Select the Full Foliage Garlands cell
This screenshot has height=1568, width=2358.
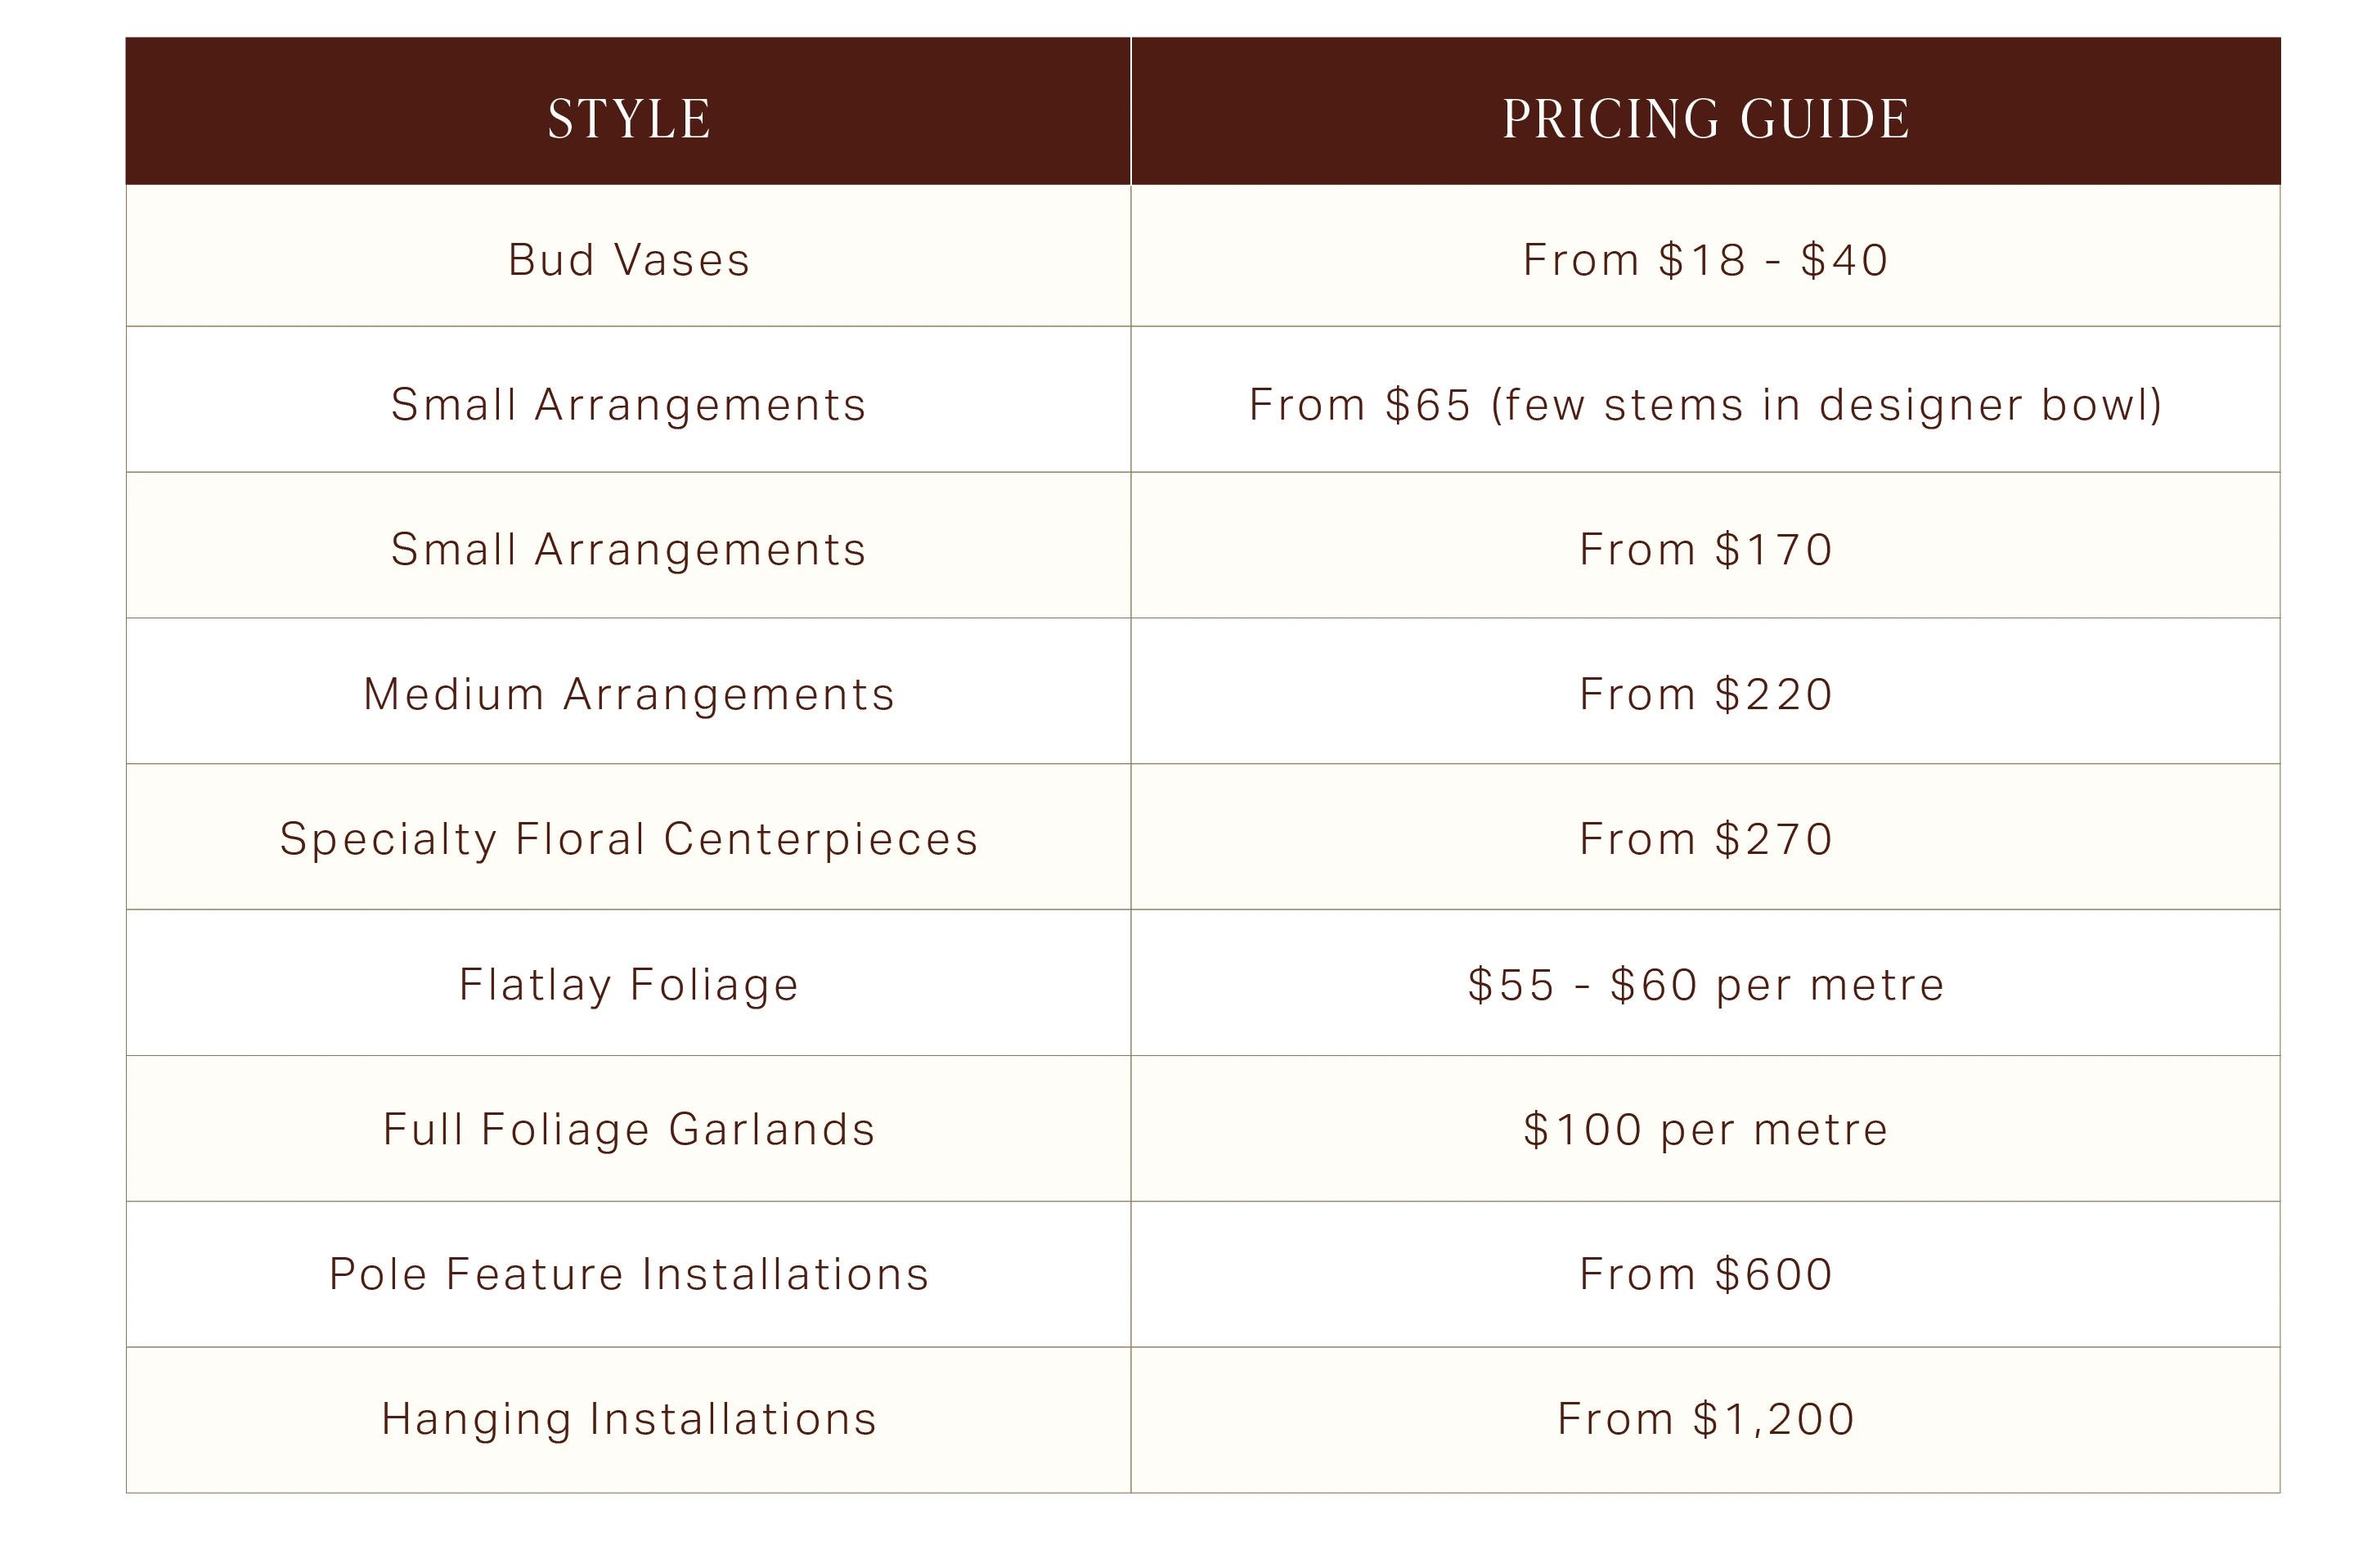(628, 1129)
